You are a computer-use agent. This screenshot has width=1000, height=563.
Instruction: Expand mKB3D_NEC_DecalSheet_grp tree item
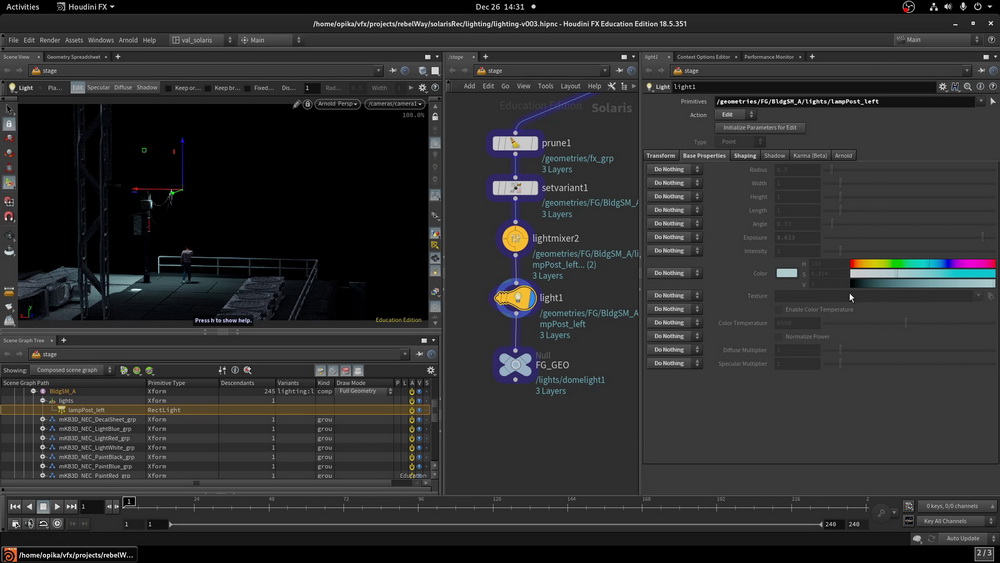[43, 420]
